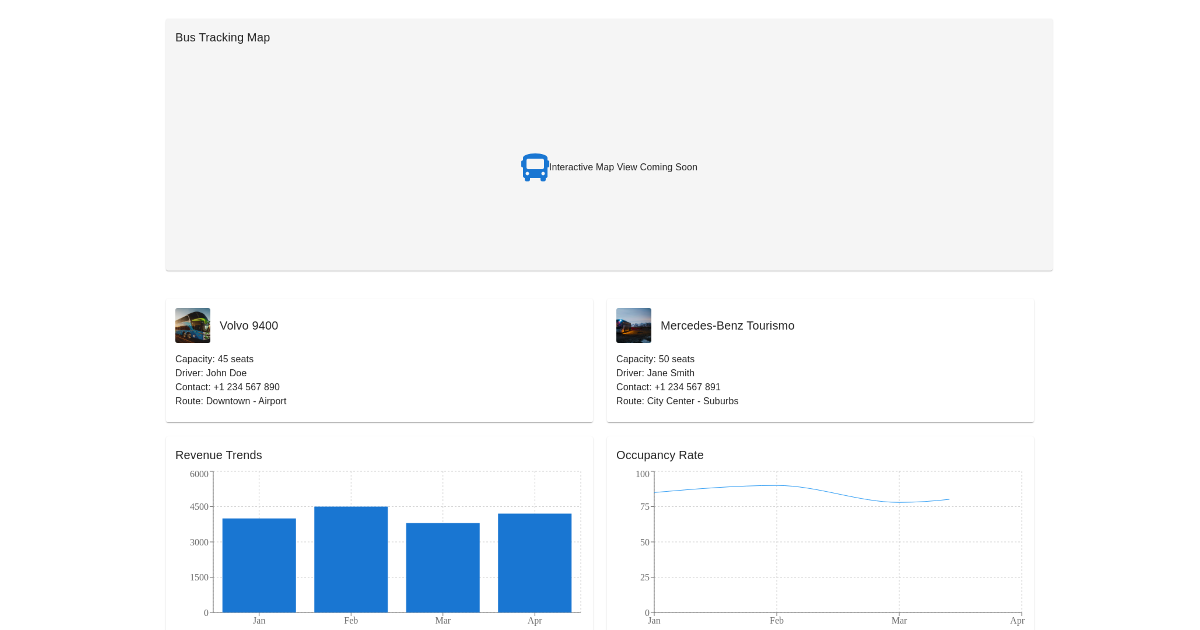Image resolution: width=1200 pixels, height=630 pixels.
Task: Click the Occupancy Rate chart title
Action: 659,455
